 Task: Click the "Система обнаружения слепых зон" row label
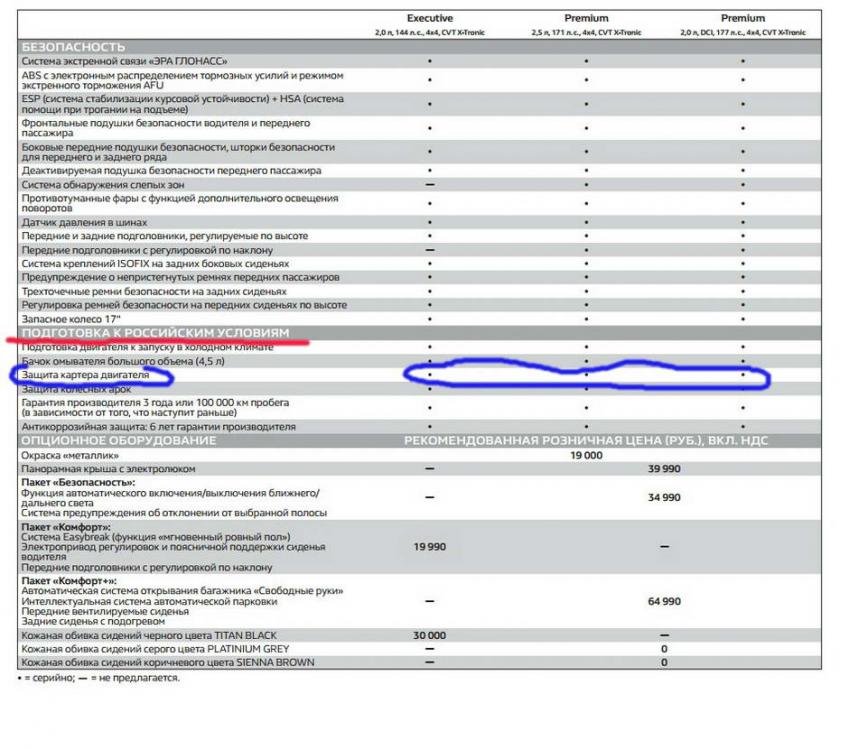point(103,185)
